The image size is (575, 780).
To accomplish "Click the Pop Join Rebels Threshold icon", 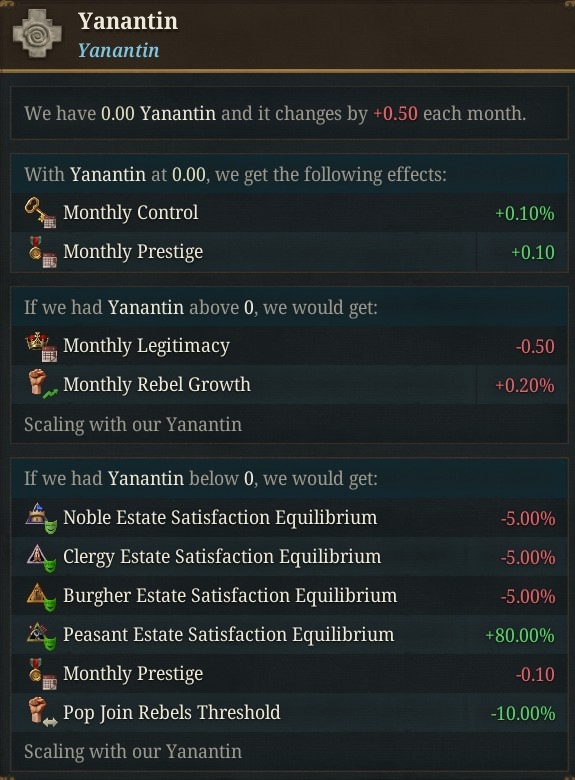I will tap(42, 712).
